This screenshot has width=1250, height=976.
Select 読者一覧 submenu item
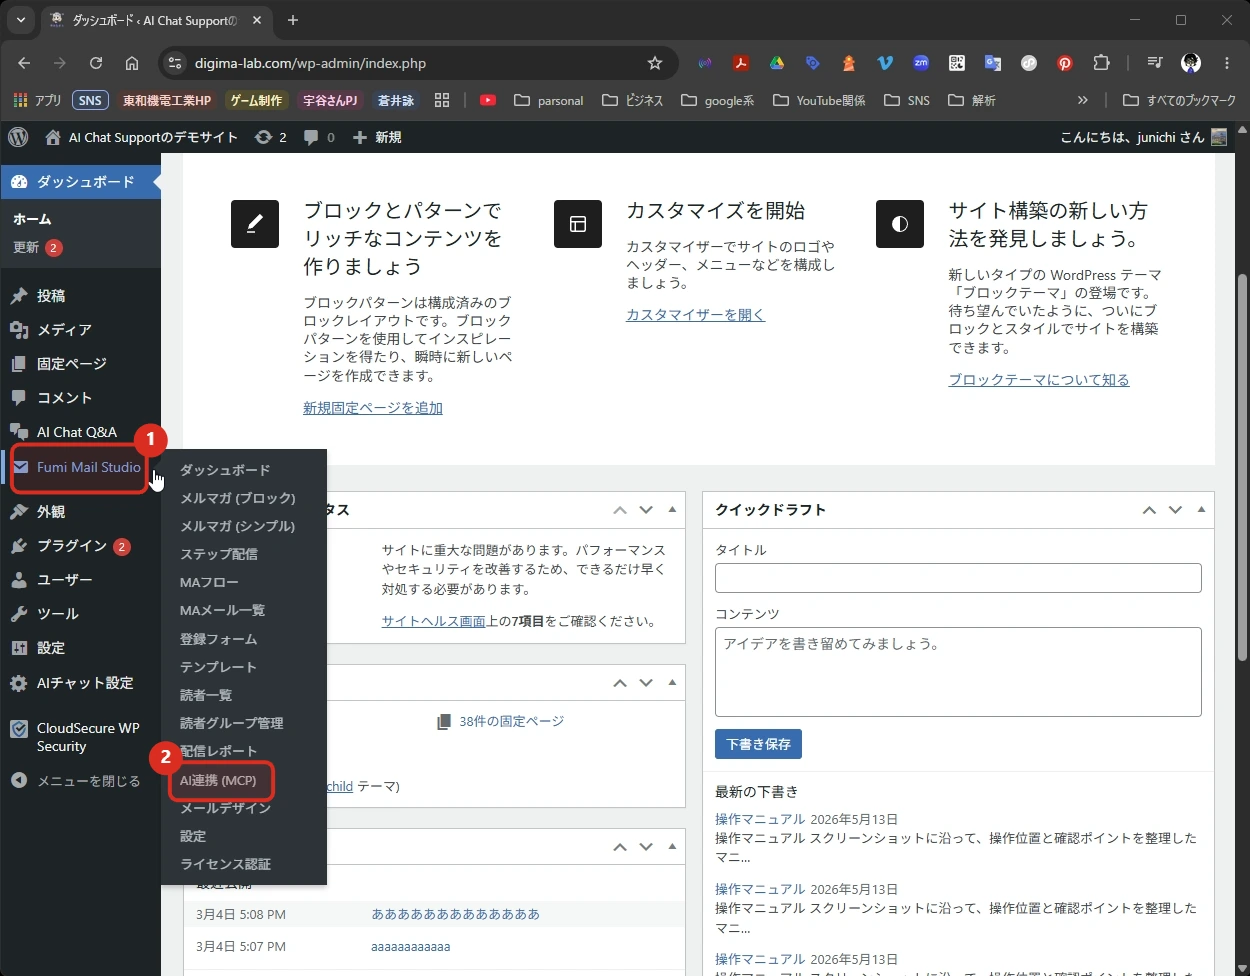tap(206, 695)
